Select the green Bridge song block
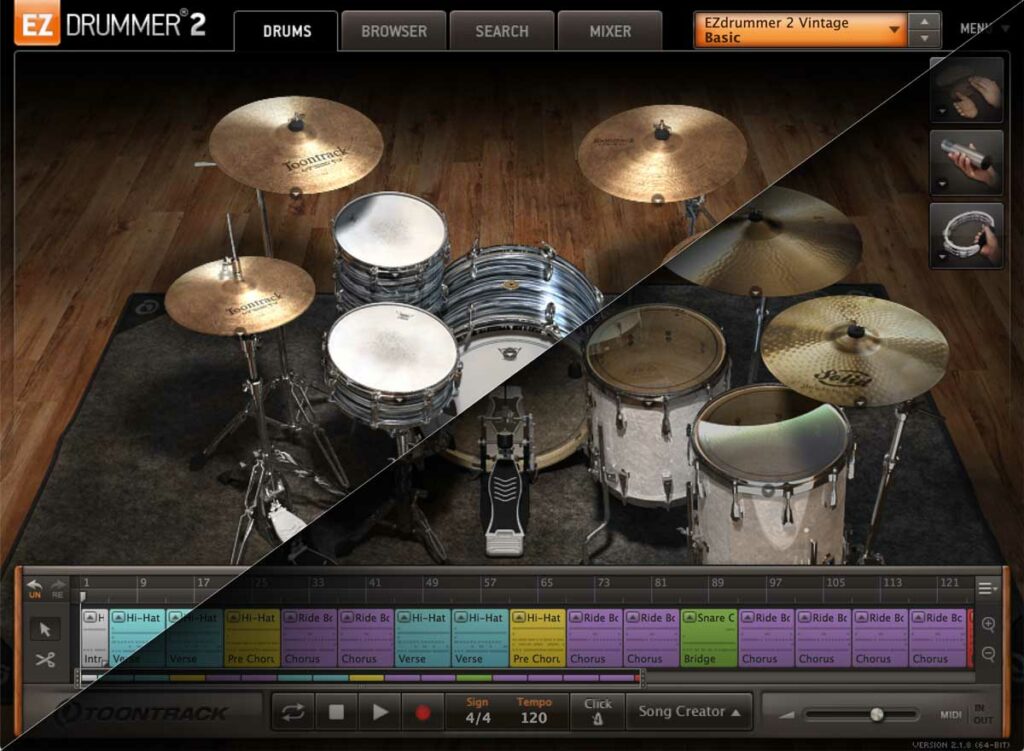This screenshot has height=751, width=1024. [709, 638]
